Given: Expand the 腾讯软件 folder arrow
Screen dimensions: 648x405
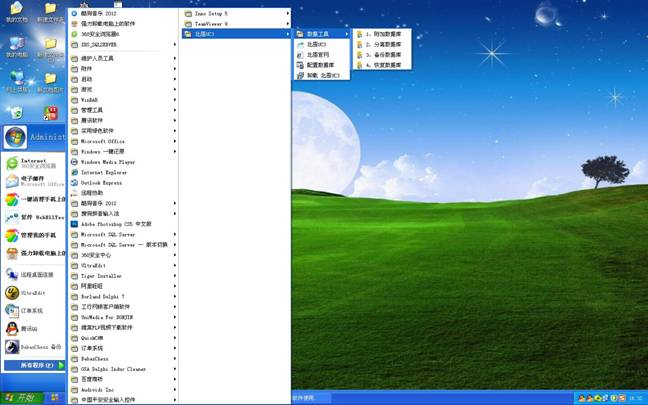Looking at the screenshot, I should click(175, 121).
